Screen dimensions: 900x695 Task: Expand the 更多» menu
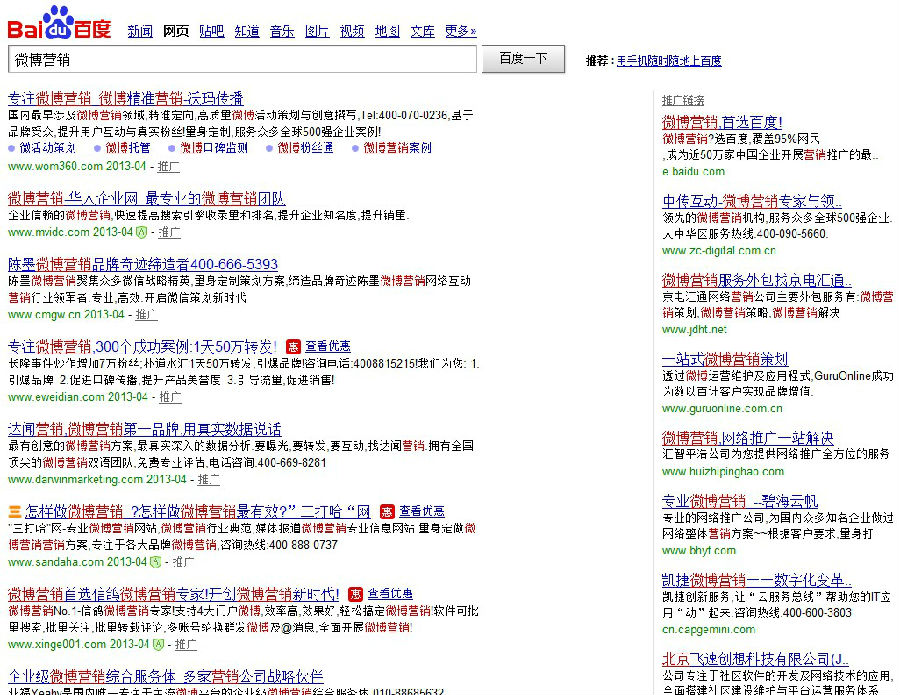pos(460,31)
